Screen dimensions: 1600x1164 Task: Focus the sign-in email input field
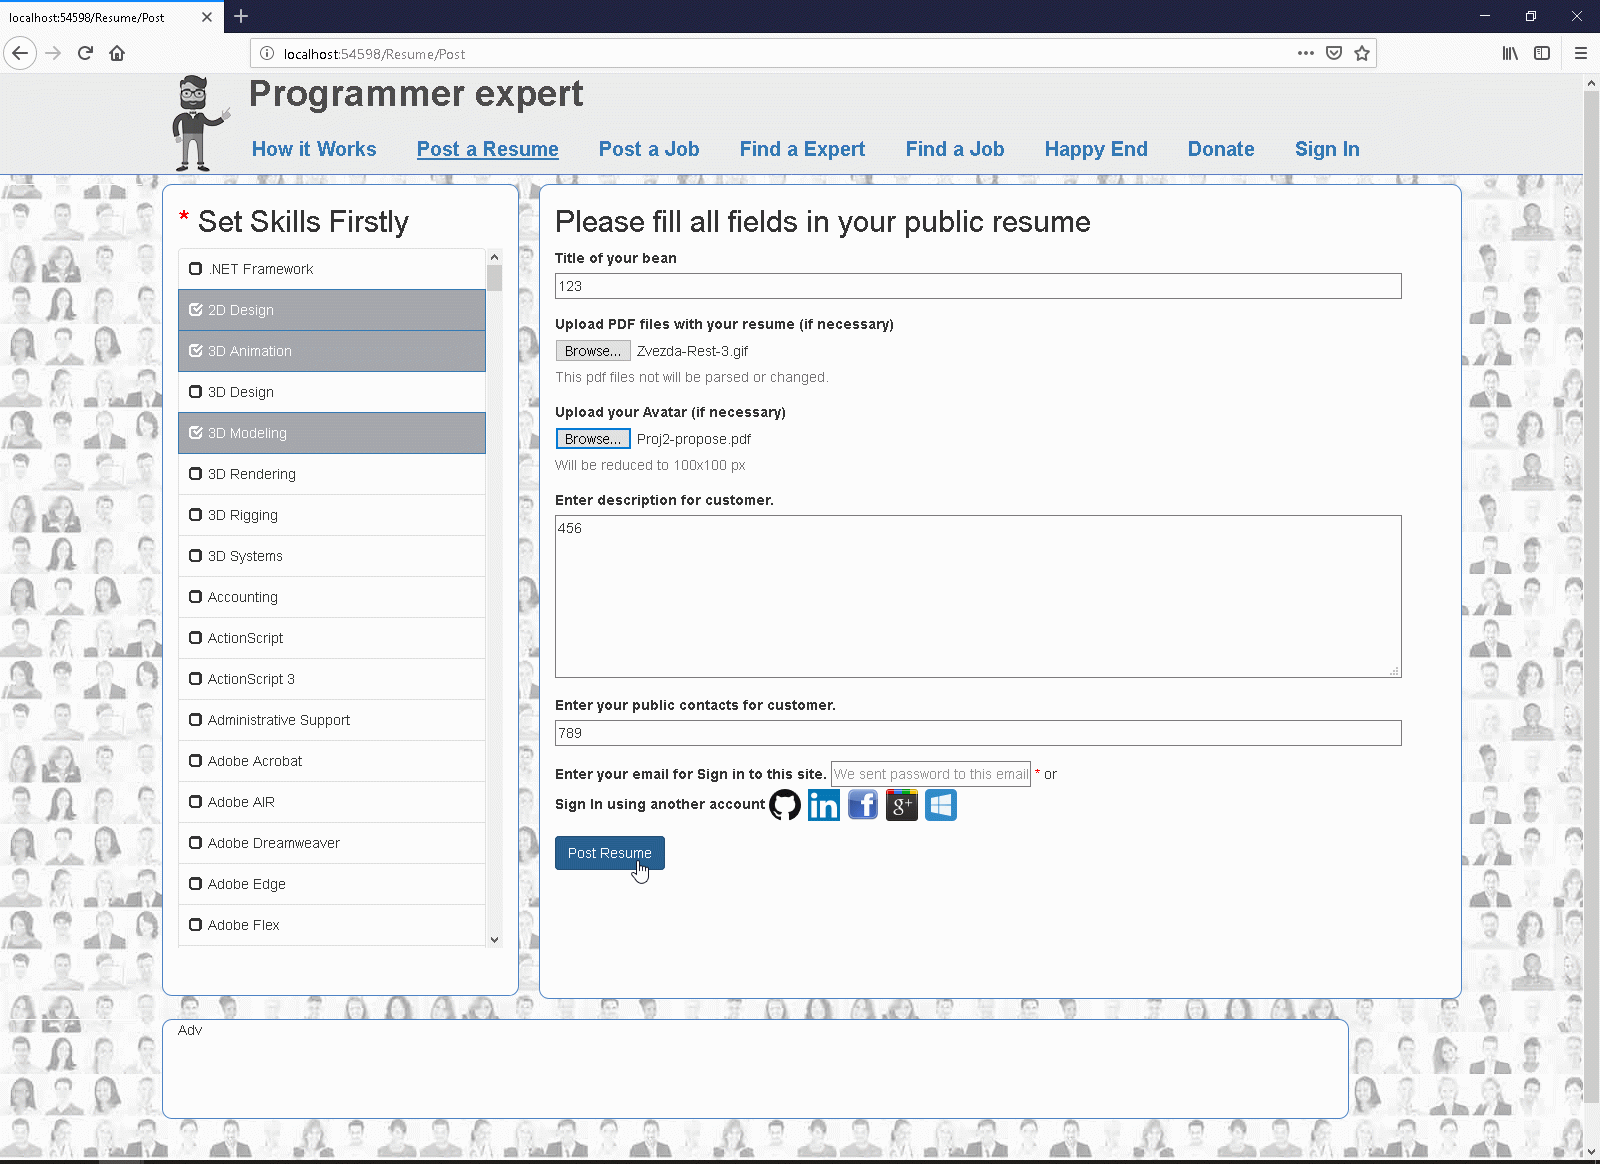931,774
